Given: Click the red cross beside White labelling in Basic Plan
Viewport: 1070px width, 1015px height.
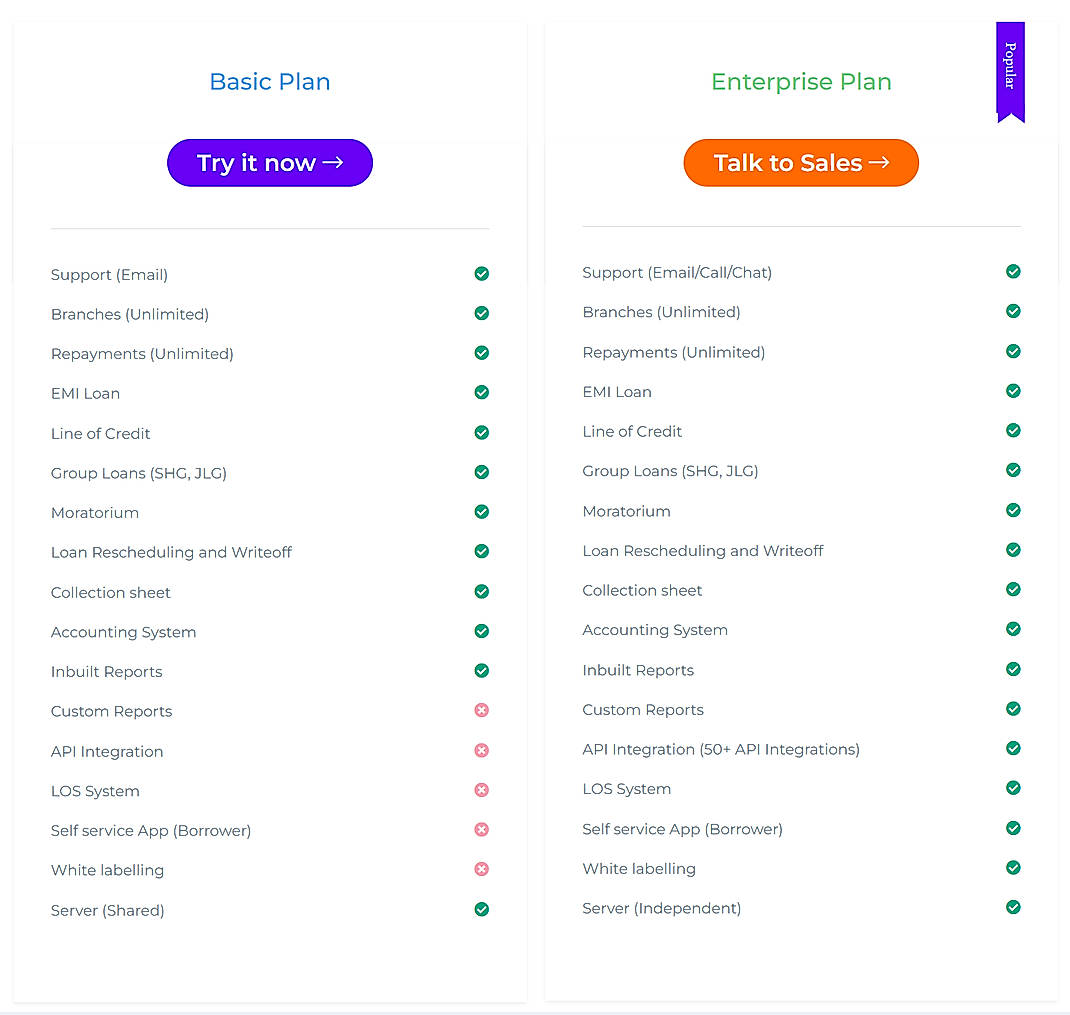Looking at the screenshot, I should tap(481, 869).
